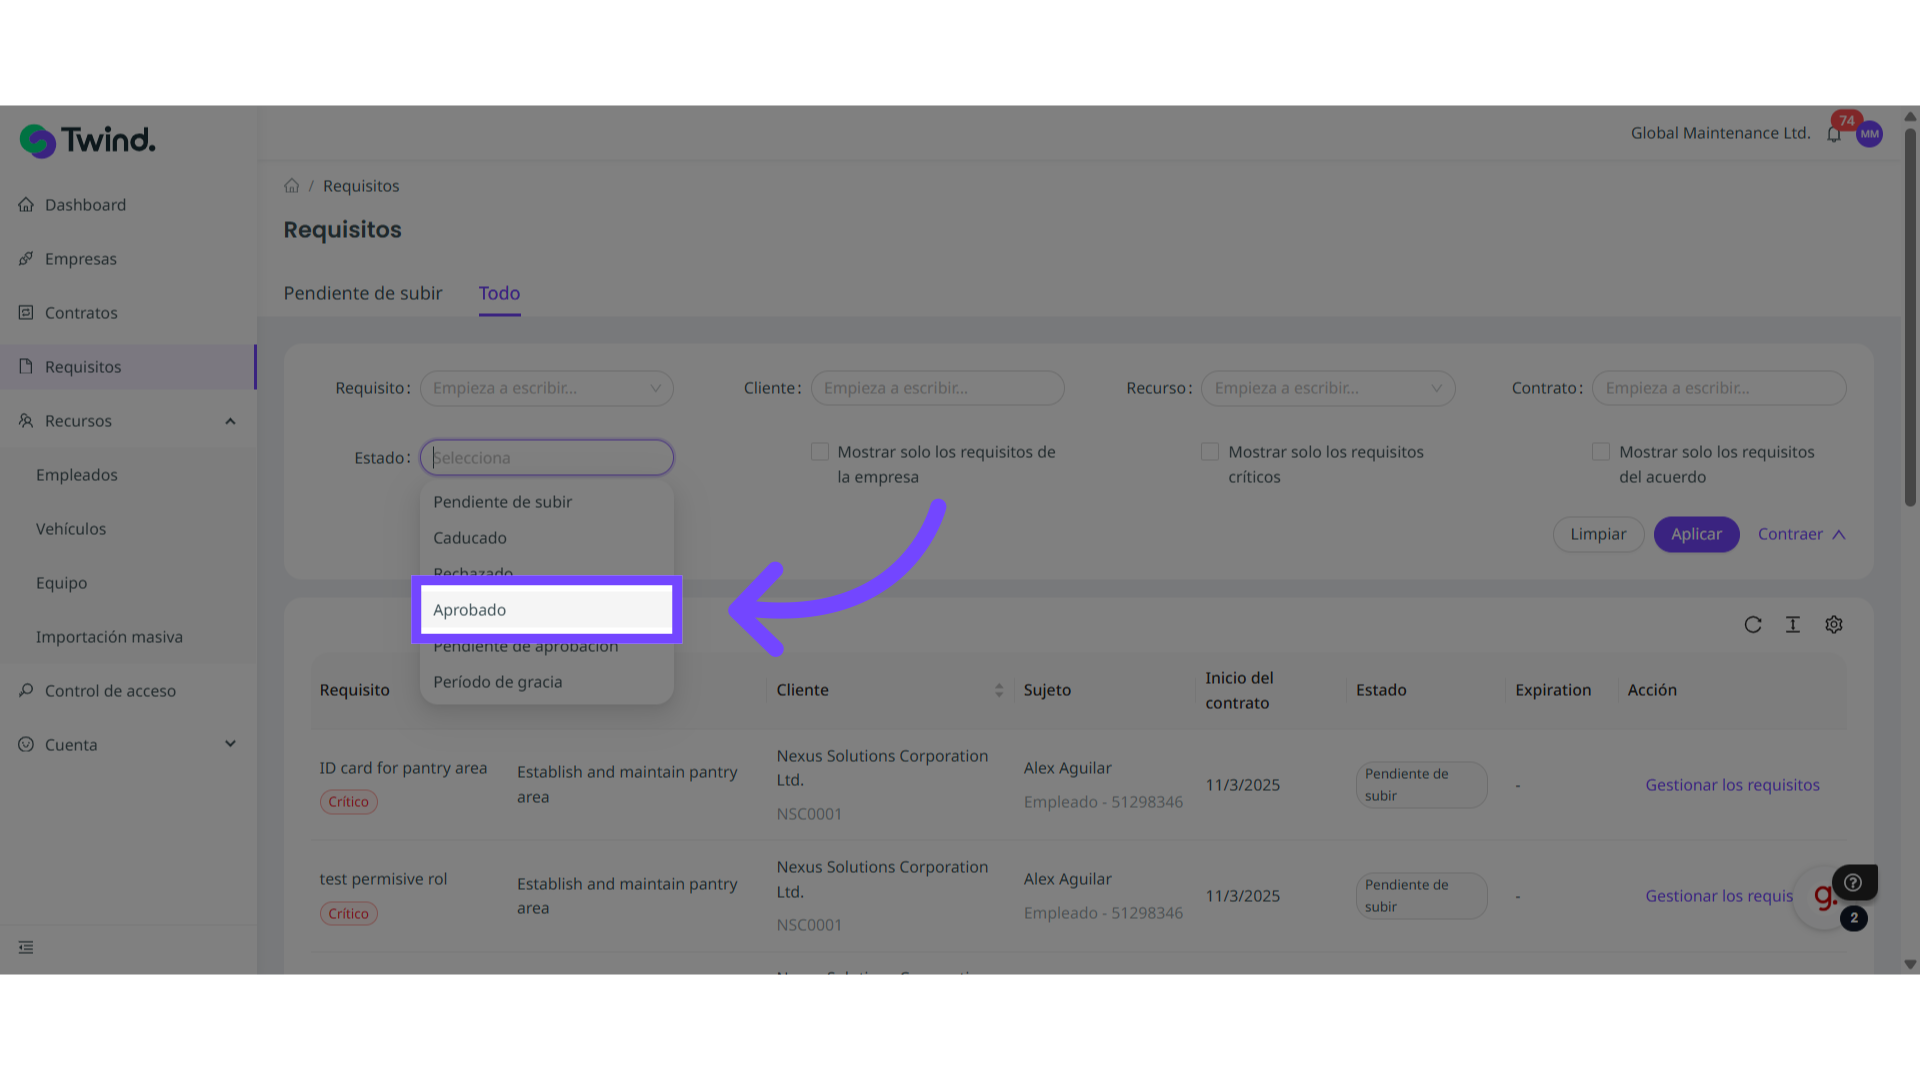Open the help question mark widget

1853,882
